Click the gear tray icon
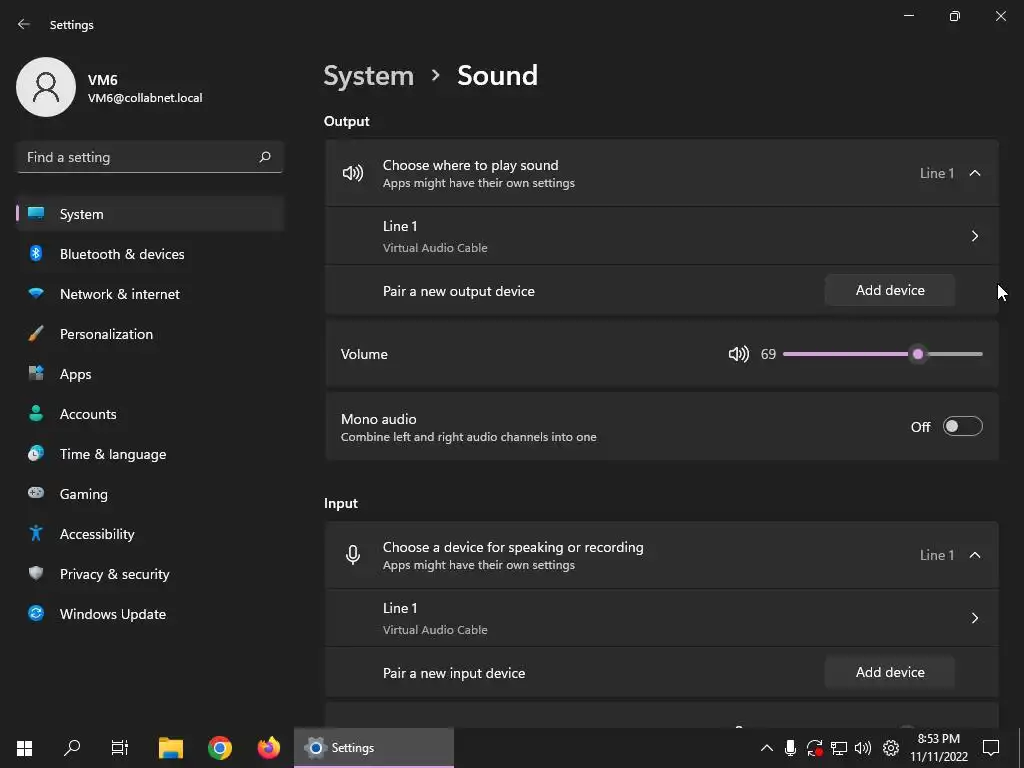Viewport: 1024px width, 768px height. pyautogui.click(x=891, y=748)
